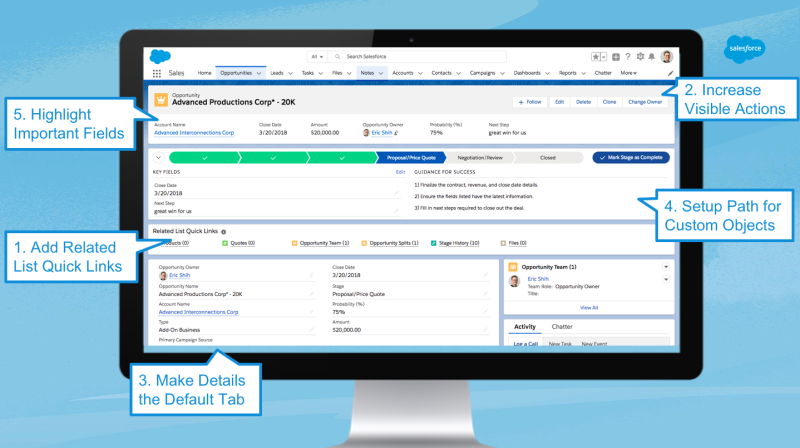Viewport: 800px width, 448px height.
Task: Click the Close Date pencil in Key Fields
Action: 396,193
